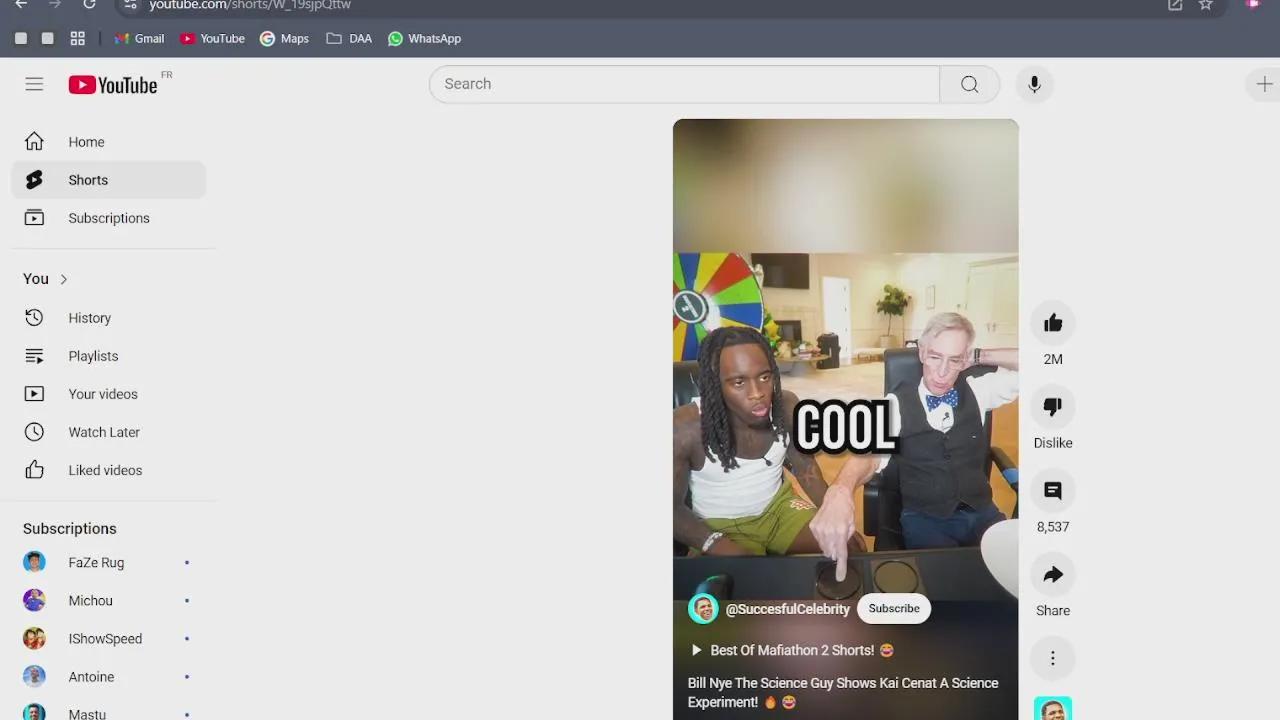Start voice search with microphone icon
Image resolution: width=1280 pixels, height=720 pixels.
point(1034,84)
